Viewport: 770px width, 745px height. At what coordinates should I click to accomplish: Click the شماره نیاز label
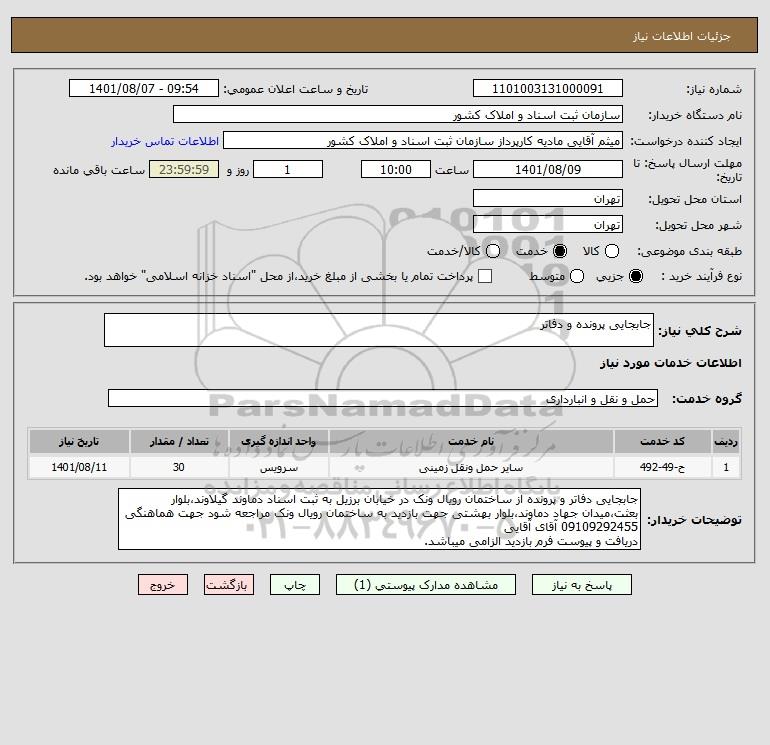[714, 89]
